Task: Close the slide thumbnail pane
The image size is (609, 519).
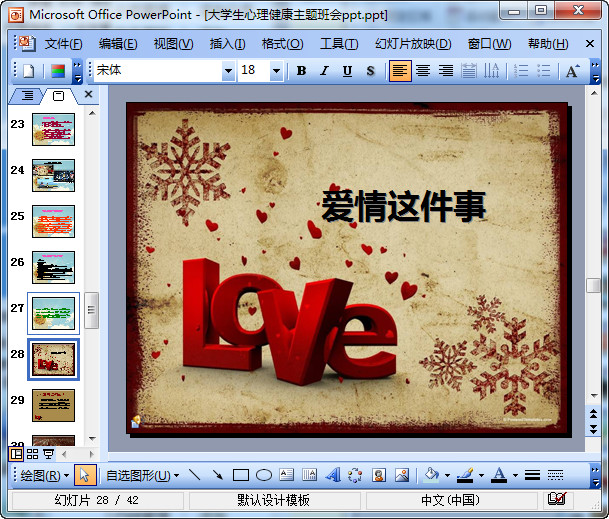Action: pos(89,94)
